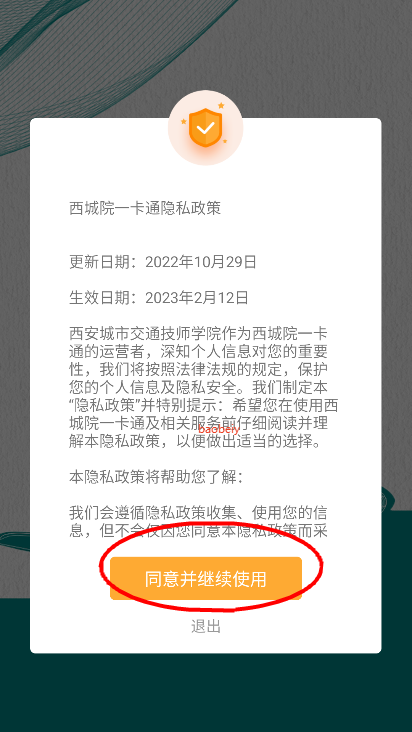Click the small star above the shield
This screenshot has height=732, width=412.
click(221, 106)
